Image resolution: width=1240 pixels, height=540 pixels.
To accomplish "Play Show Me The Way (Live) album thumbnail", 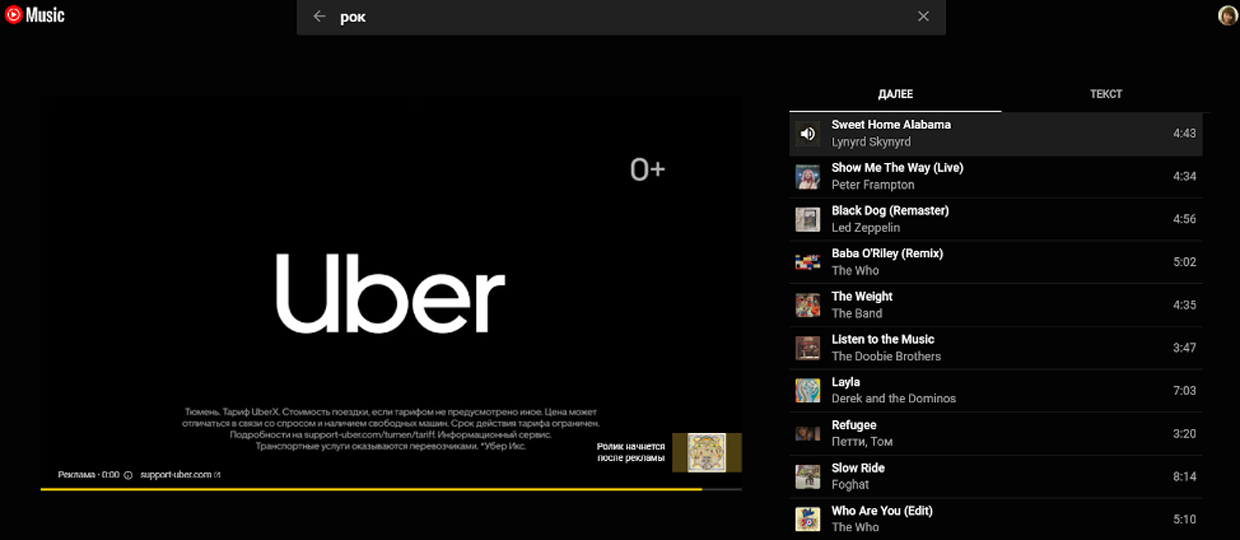I will 808,177.
